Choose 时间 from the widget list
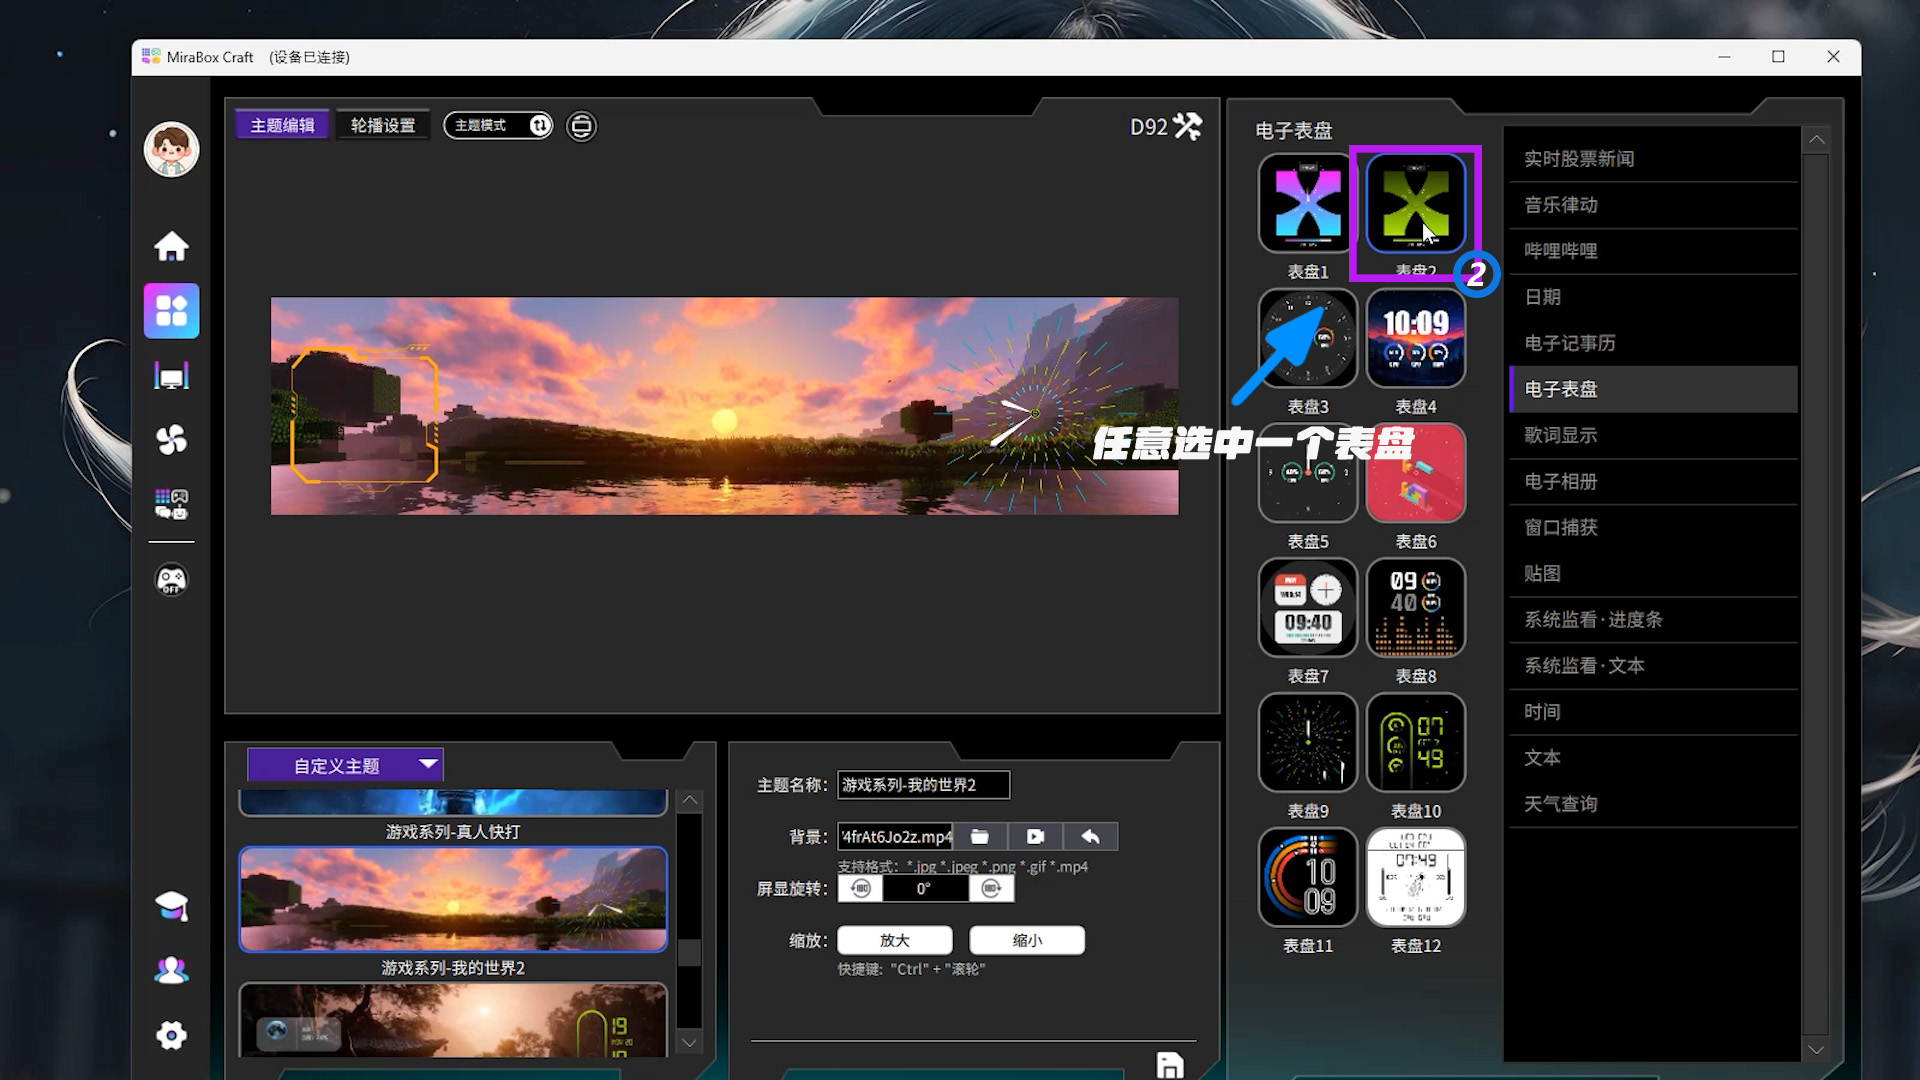 pyautogui.click(x=1653, y=711)
